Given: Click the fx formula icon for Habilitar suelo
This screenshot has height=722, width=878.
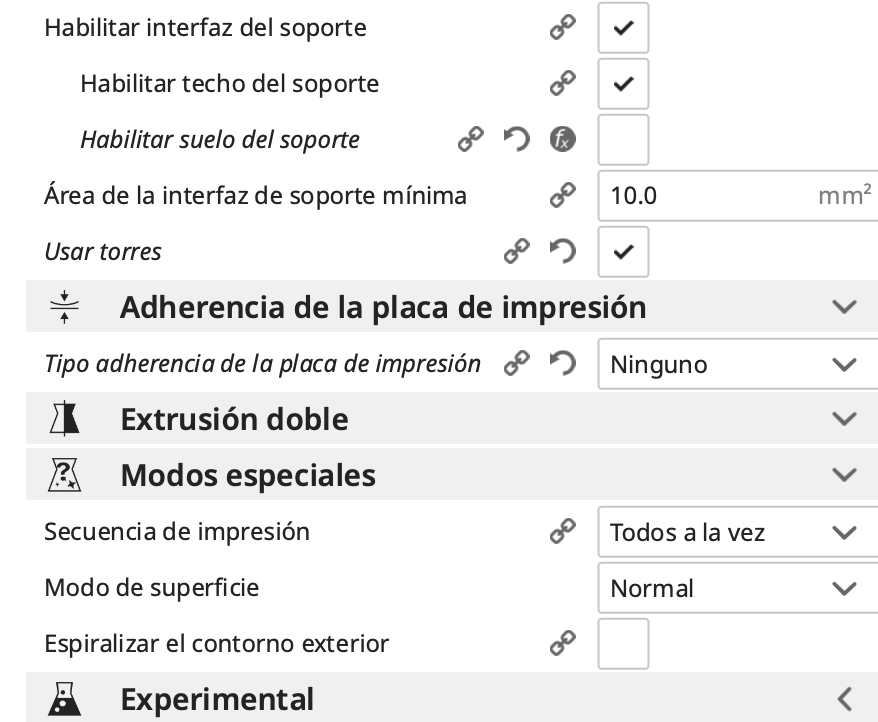Looking at the screenshot, I should [563, 140].
